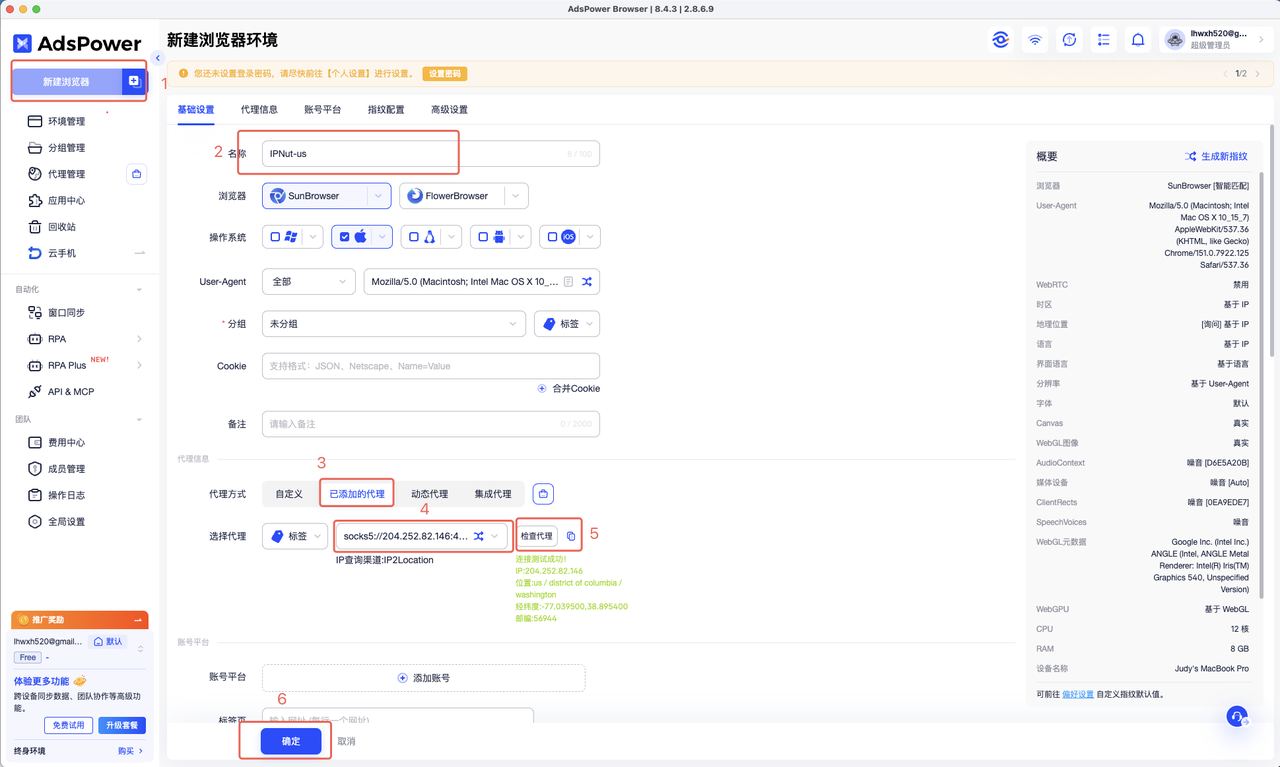Click the briefcase icon beside 代理管理
The image size is (1280, 767).
[137, 174]
